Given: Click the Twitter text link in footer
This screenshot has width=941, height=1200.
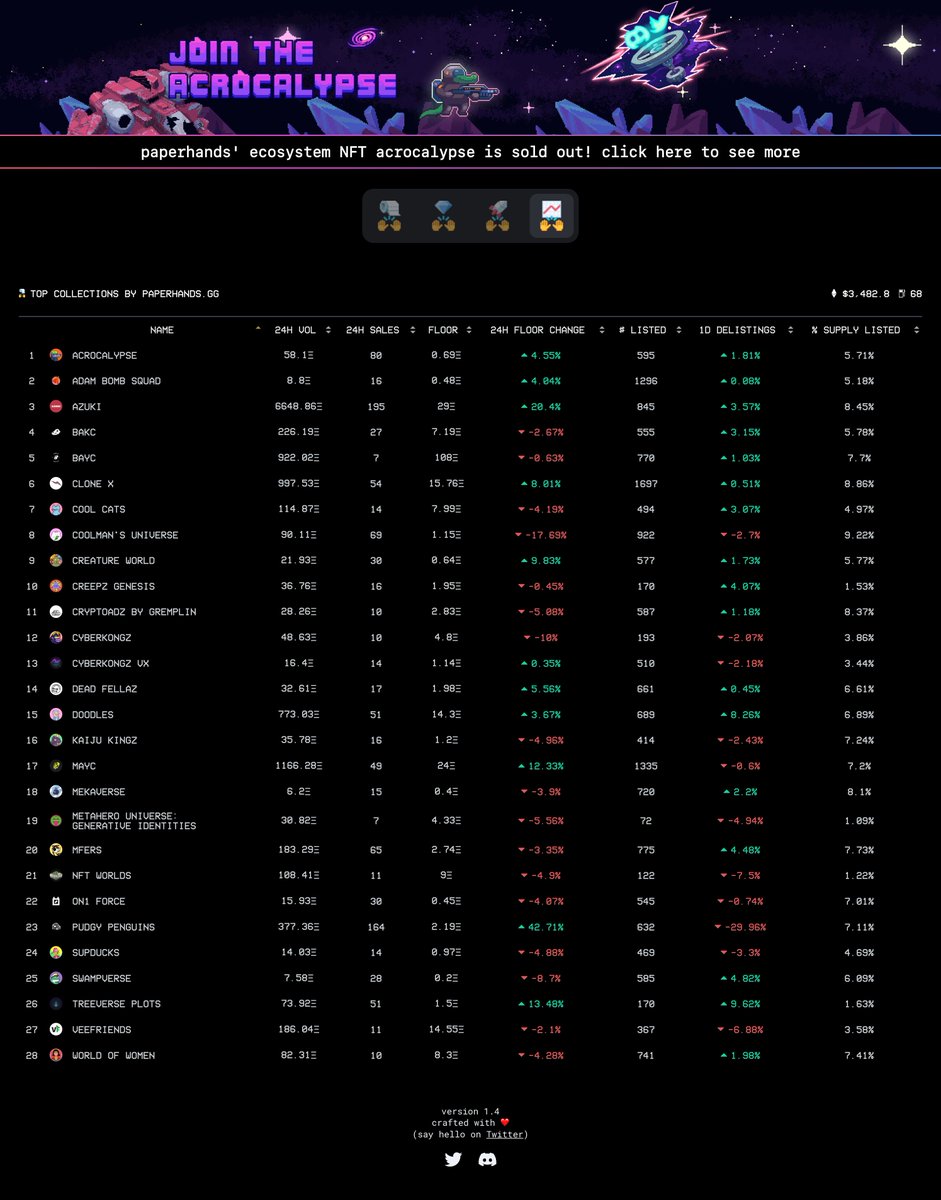Looking at the screenshot, I should tap(505, 1134).
